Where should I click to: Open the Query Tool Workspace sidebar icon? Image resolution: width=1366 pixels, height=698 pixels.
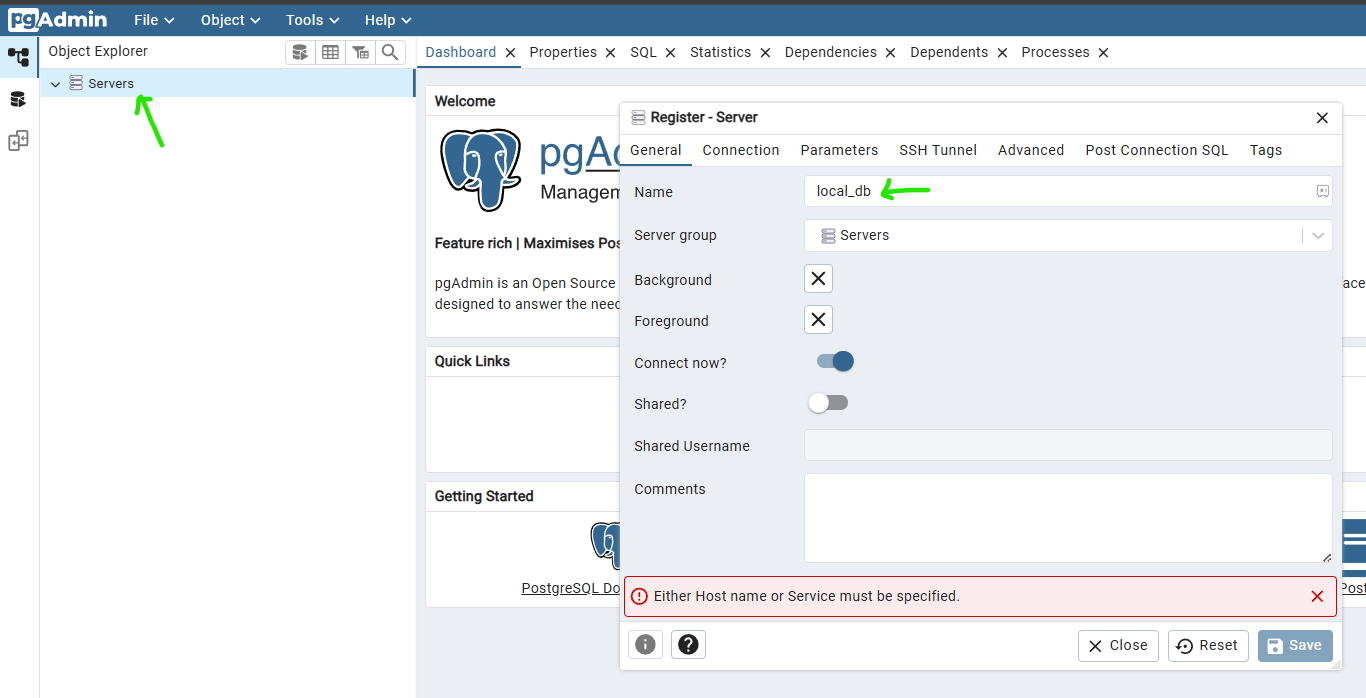point(18,99)
